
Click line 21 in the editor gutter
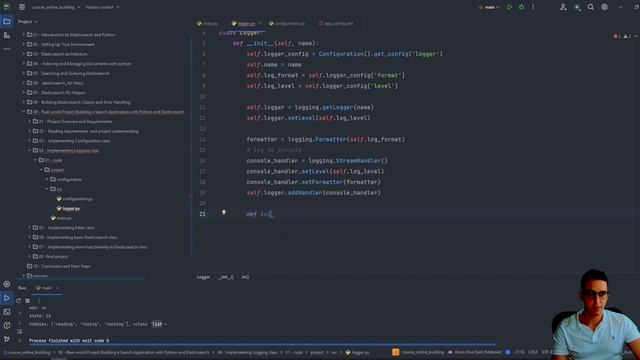(x=202, y=214)
